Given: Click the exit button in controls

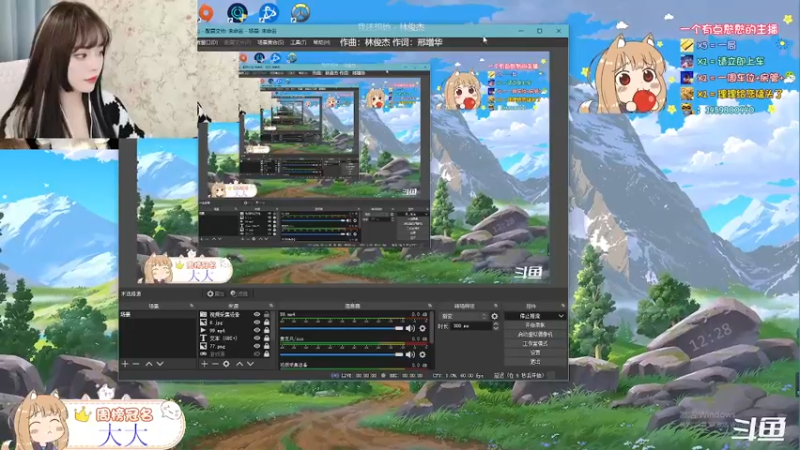Looking at the screenshot, I should pos(535,362).
